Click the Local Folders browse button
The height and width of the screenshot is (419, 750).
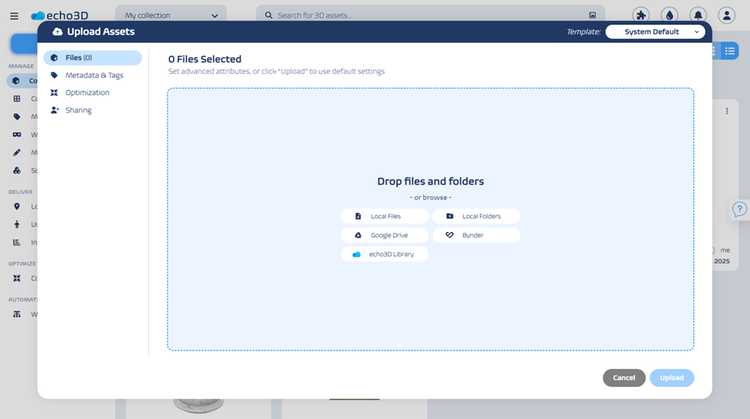[x=476, y=216]
